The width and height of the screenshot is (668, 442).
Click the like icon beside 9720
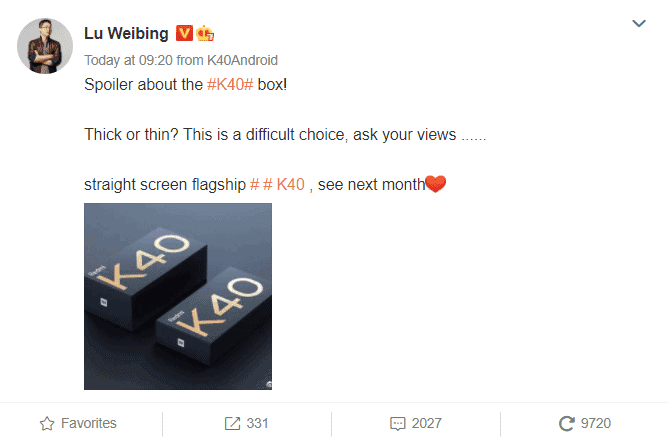pos(566,423)
